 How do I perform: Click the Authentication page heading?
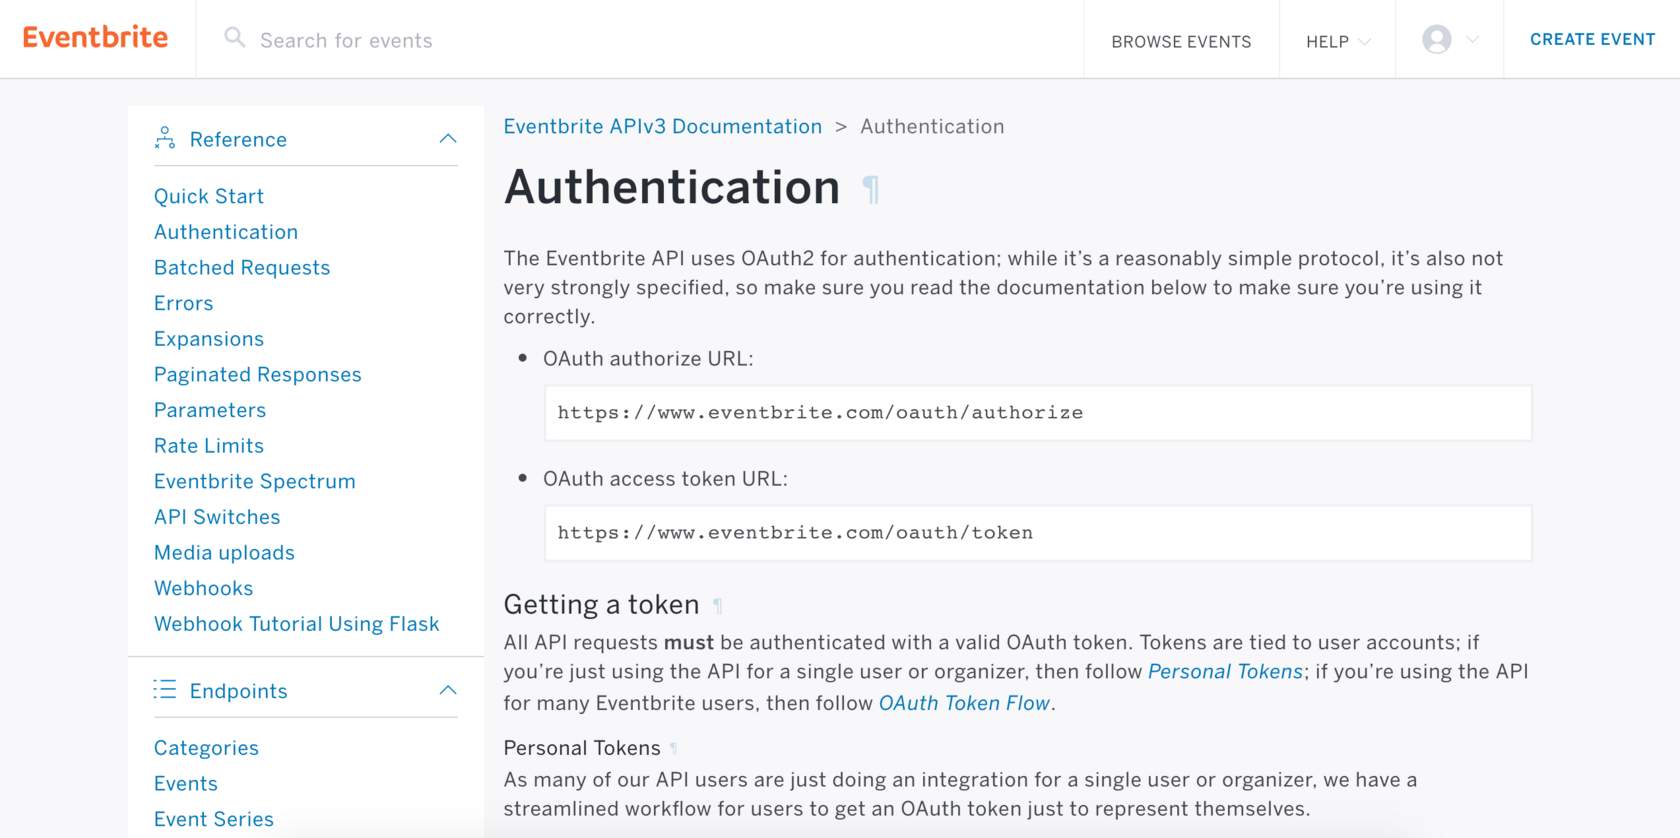tap(672, 187)
